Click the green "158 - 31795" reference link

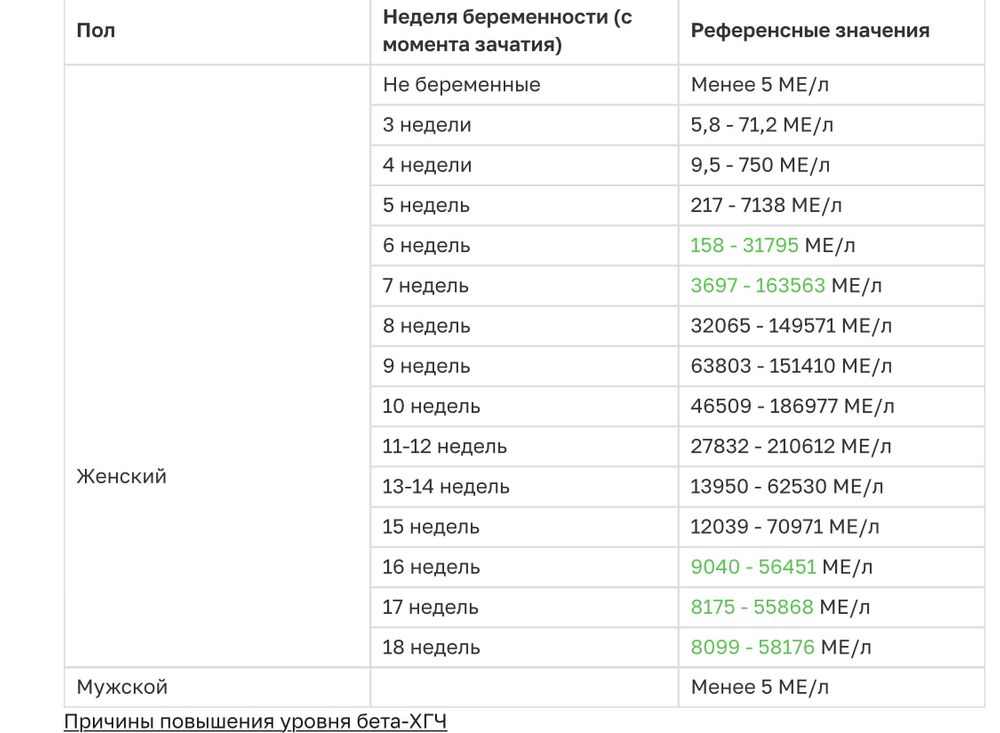[744, 245]
